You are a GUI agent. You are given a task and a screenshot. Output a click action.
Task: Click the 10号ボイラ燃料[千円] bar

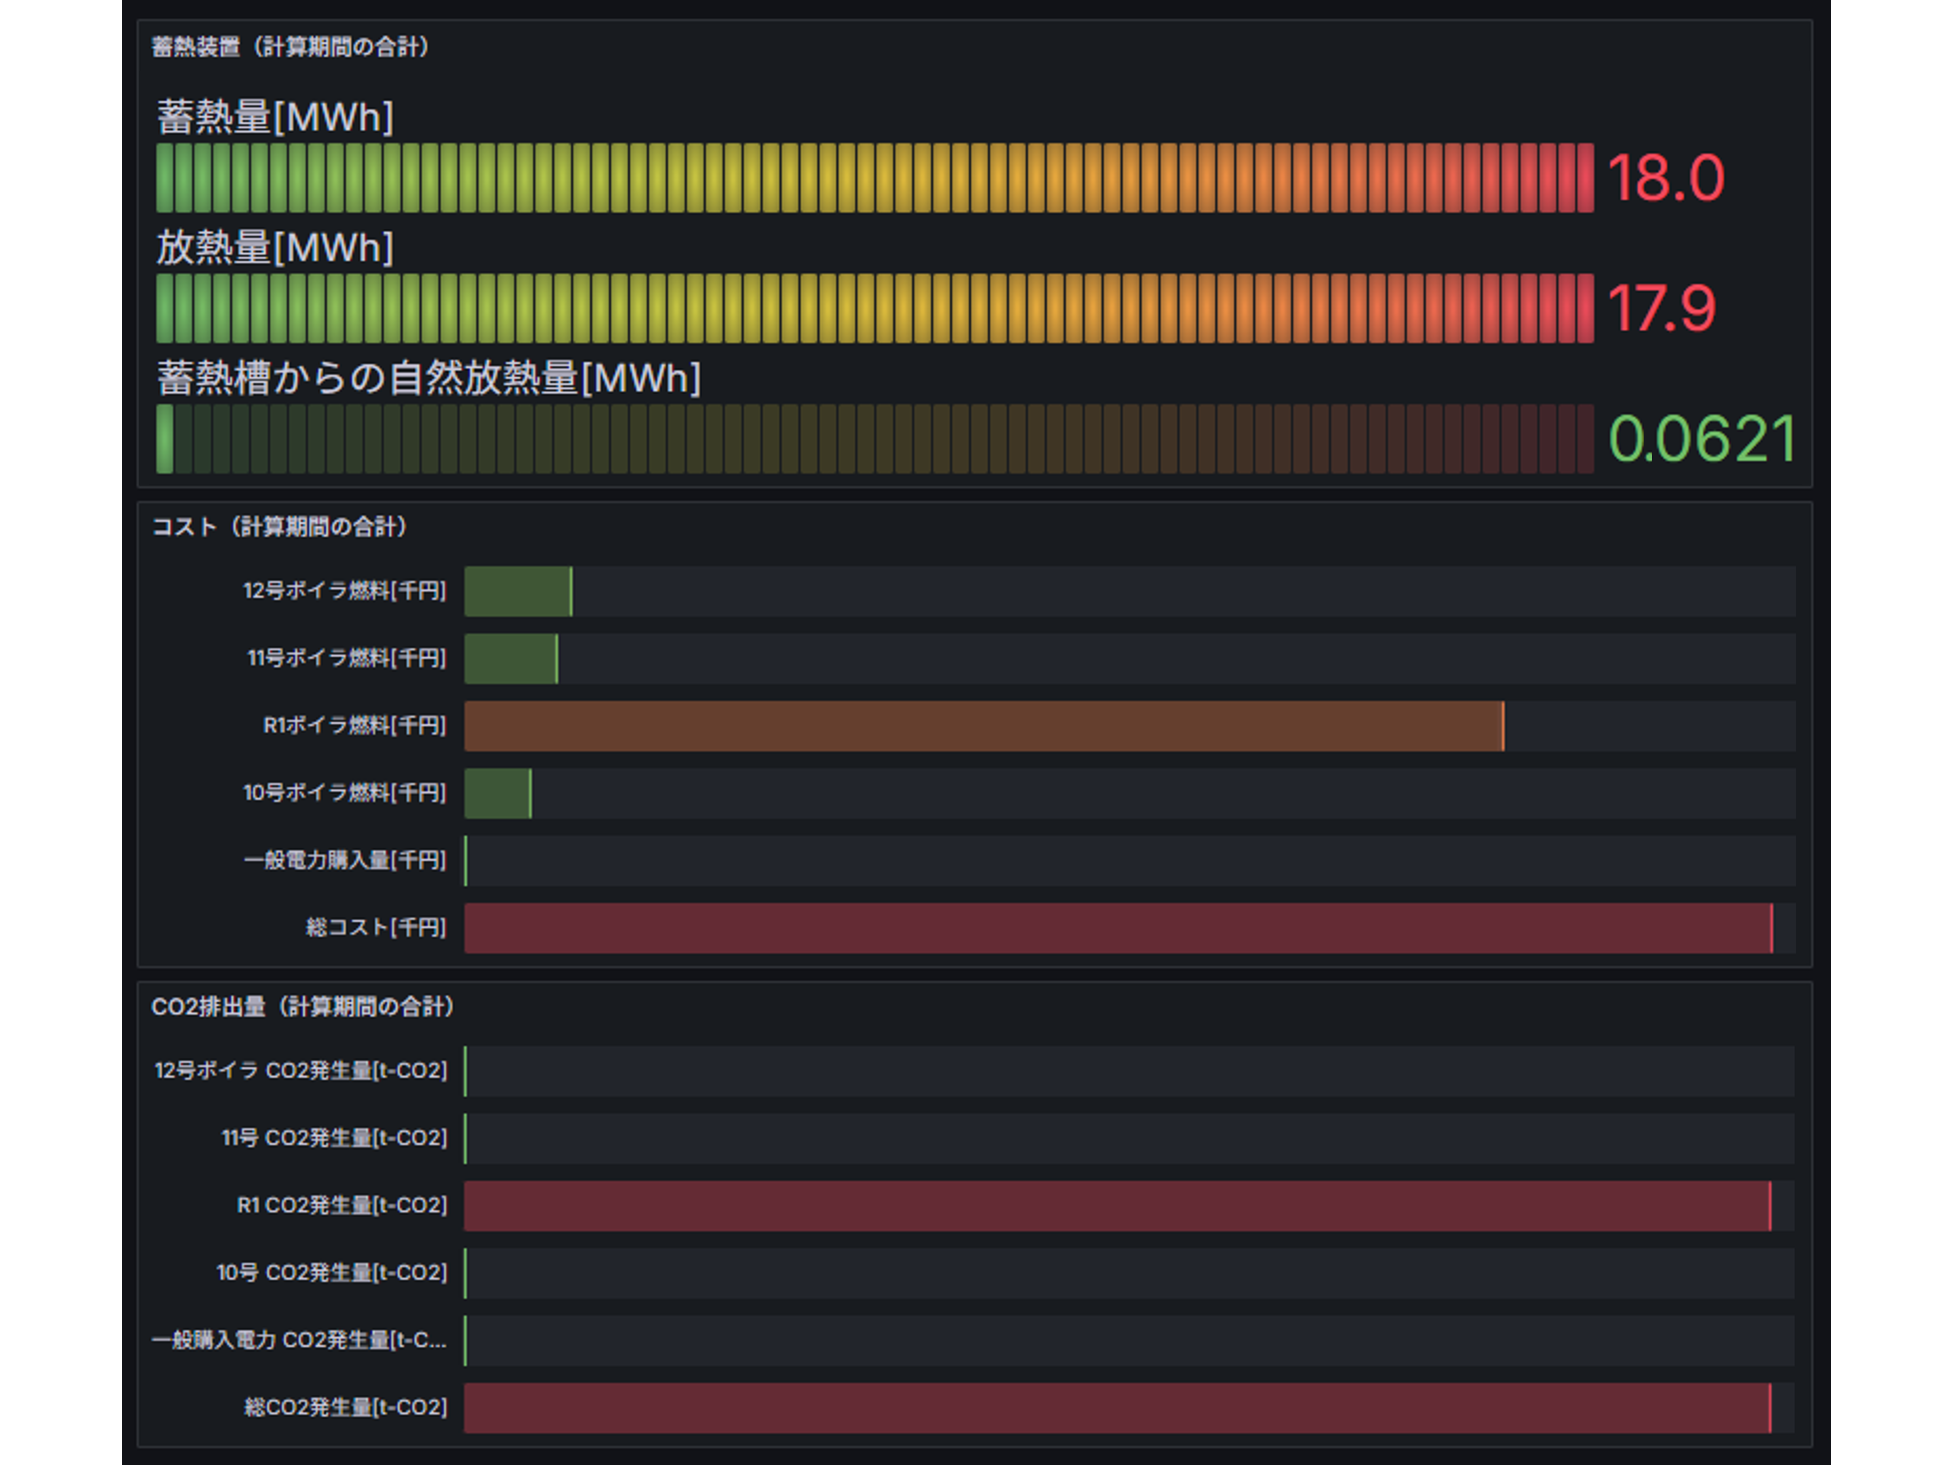(498, 793)
